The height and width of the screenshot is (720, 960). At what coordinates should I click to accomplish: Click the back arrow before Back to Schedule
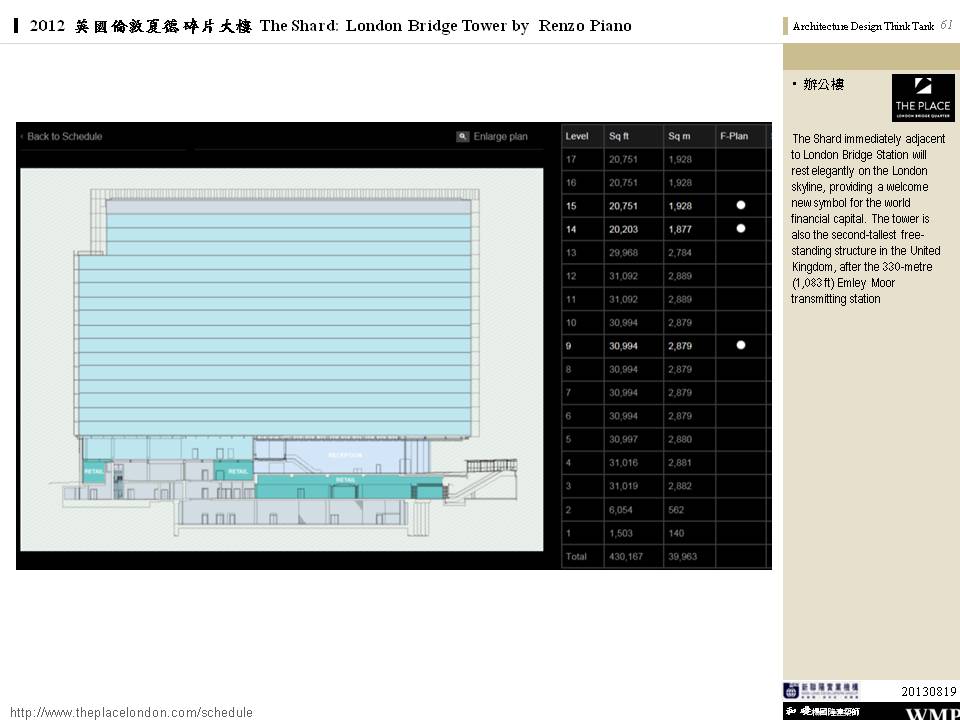[21, 137]
